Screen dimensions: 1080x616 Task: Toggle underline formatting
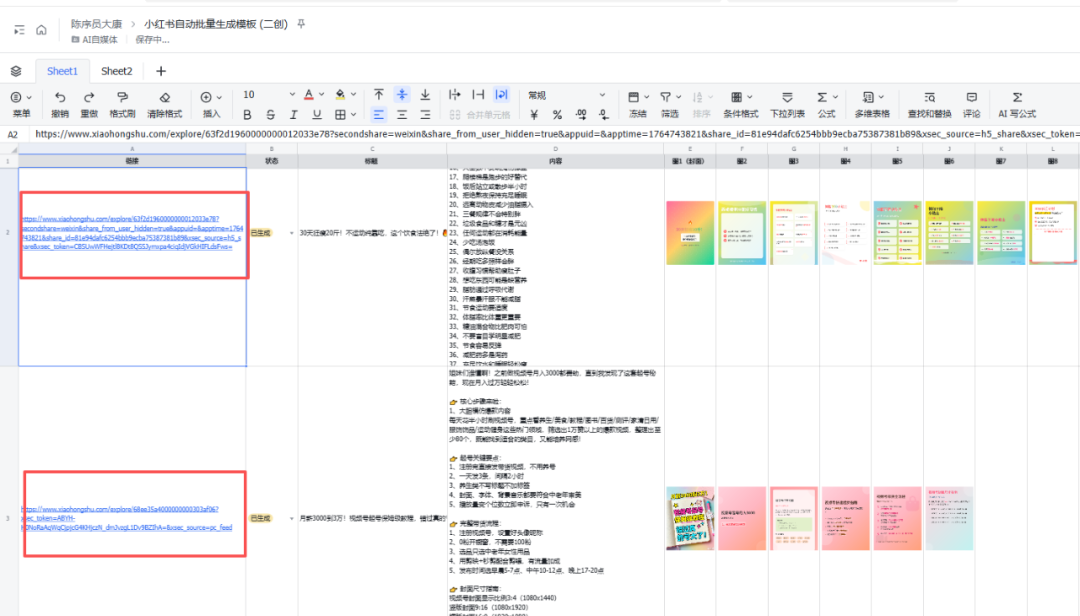[317, 114]
